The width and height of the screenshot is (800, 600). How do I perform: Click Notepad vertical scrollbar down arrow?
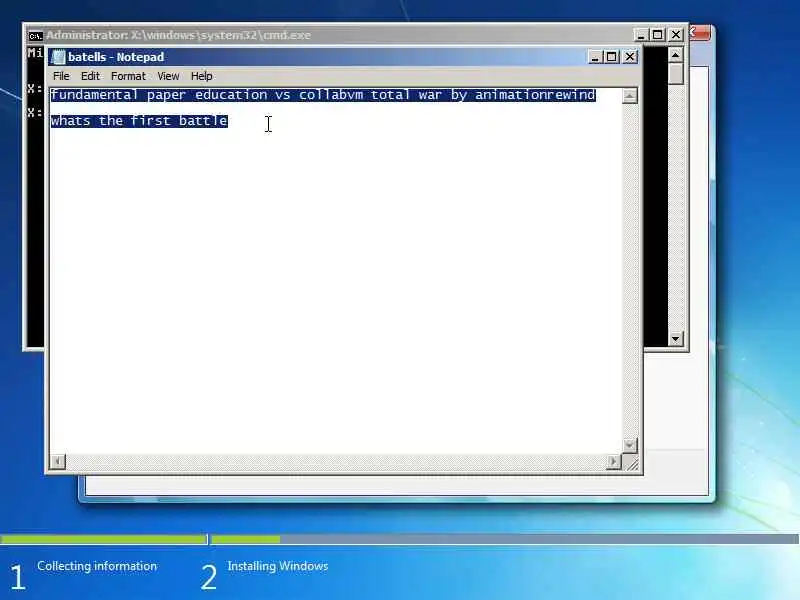click(x=630, y=445)
